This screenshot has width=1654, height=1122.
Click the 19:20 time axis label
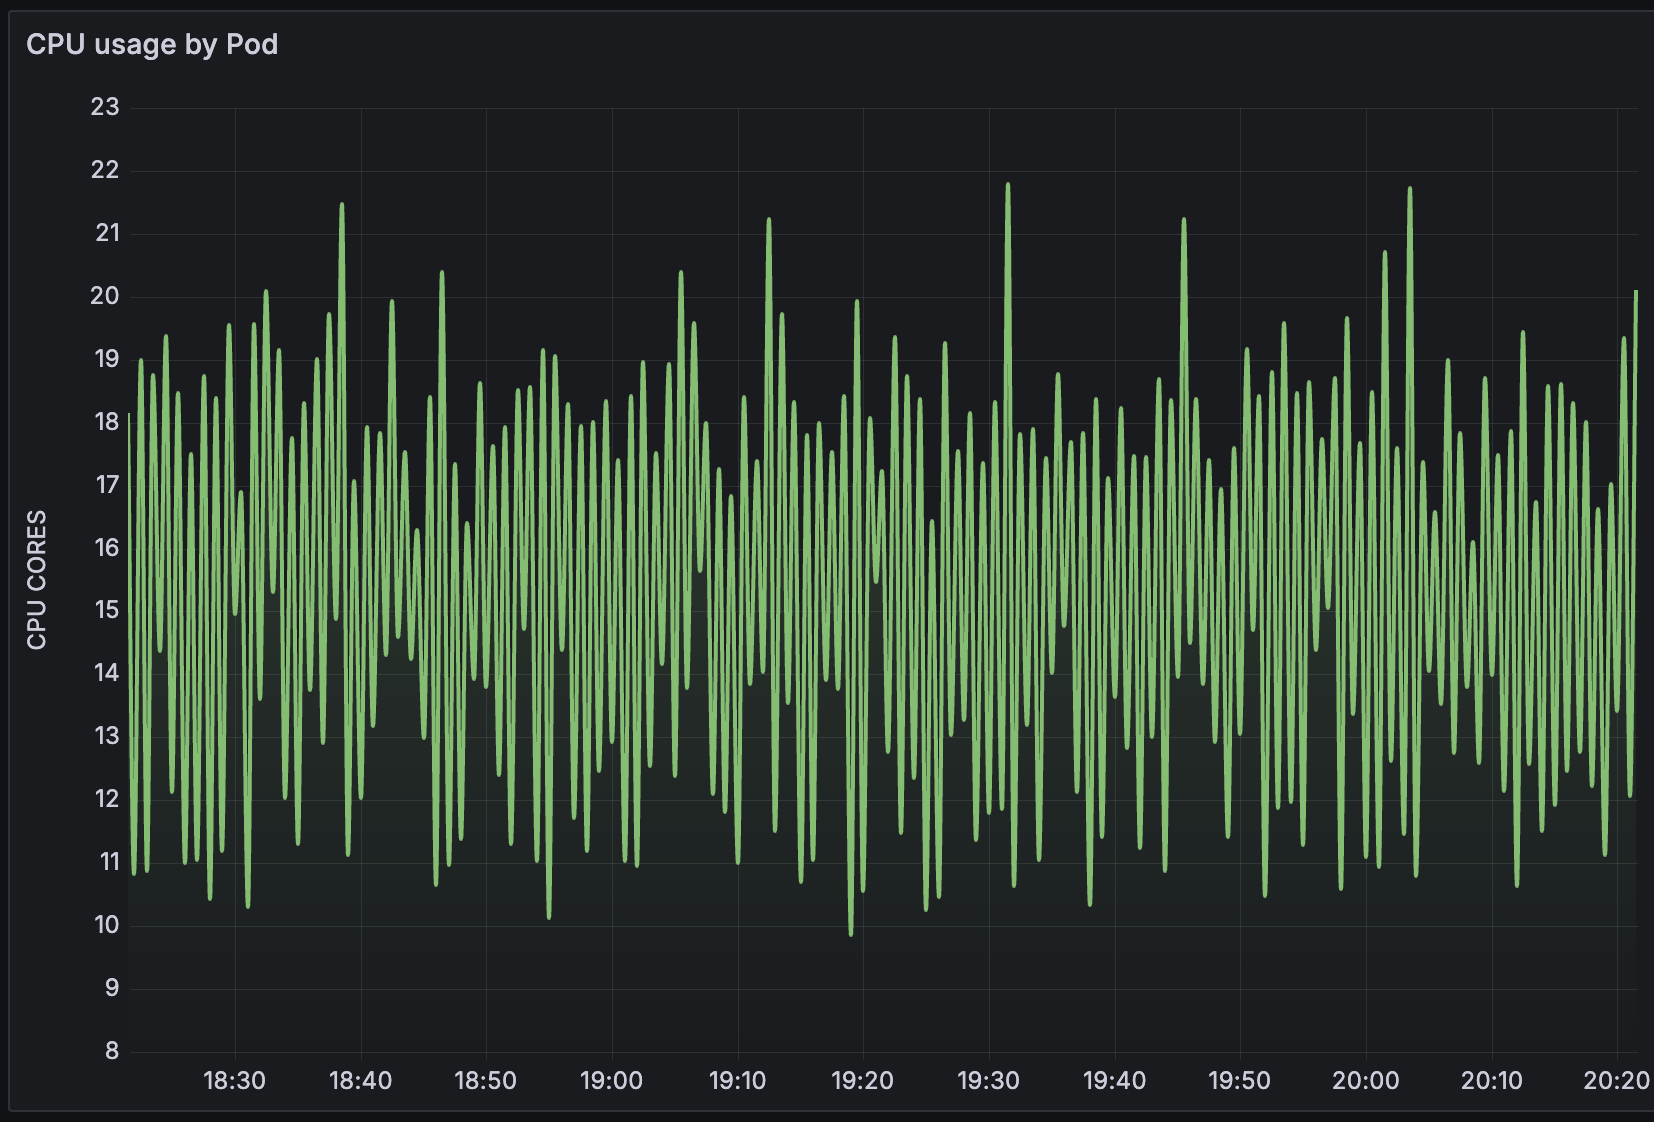[x=863, y=1081]
